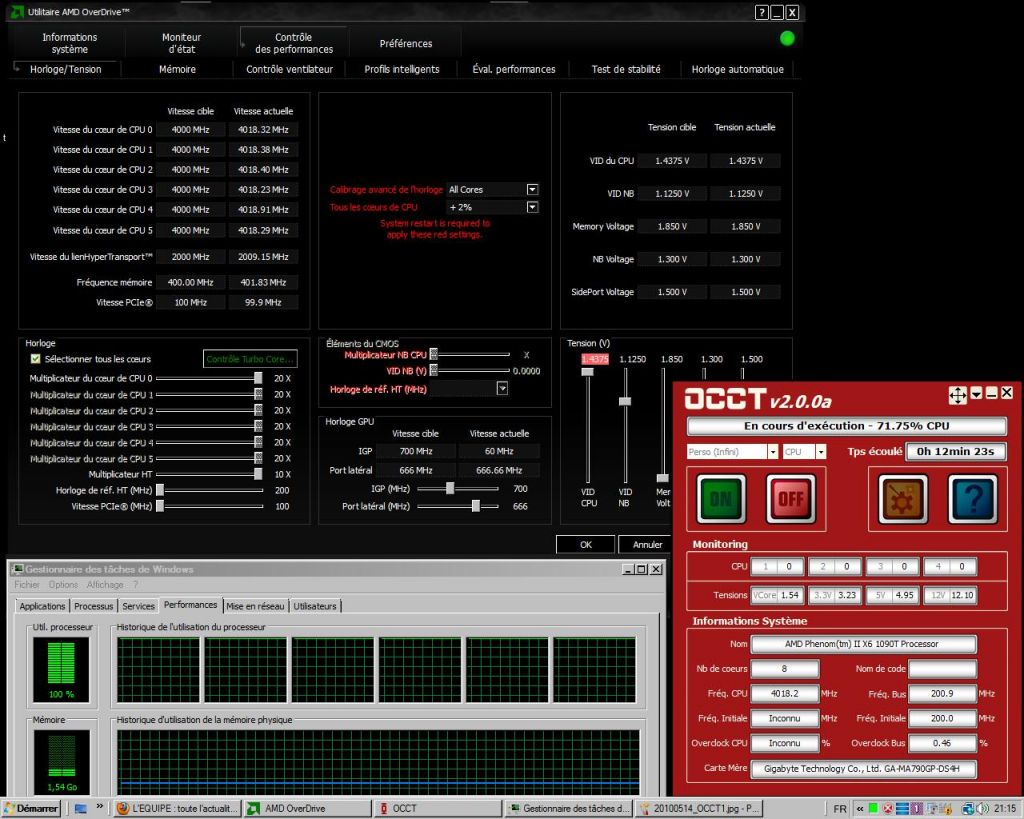Switch to Profils intelligents sub-tab

coord(402,69)
